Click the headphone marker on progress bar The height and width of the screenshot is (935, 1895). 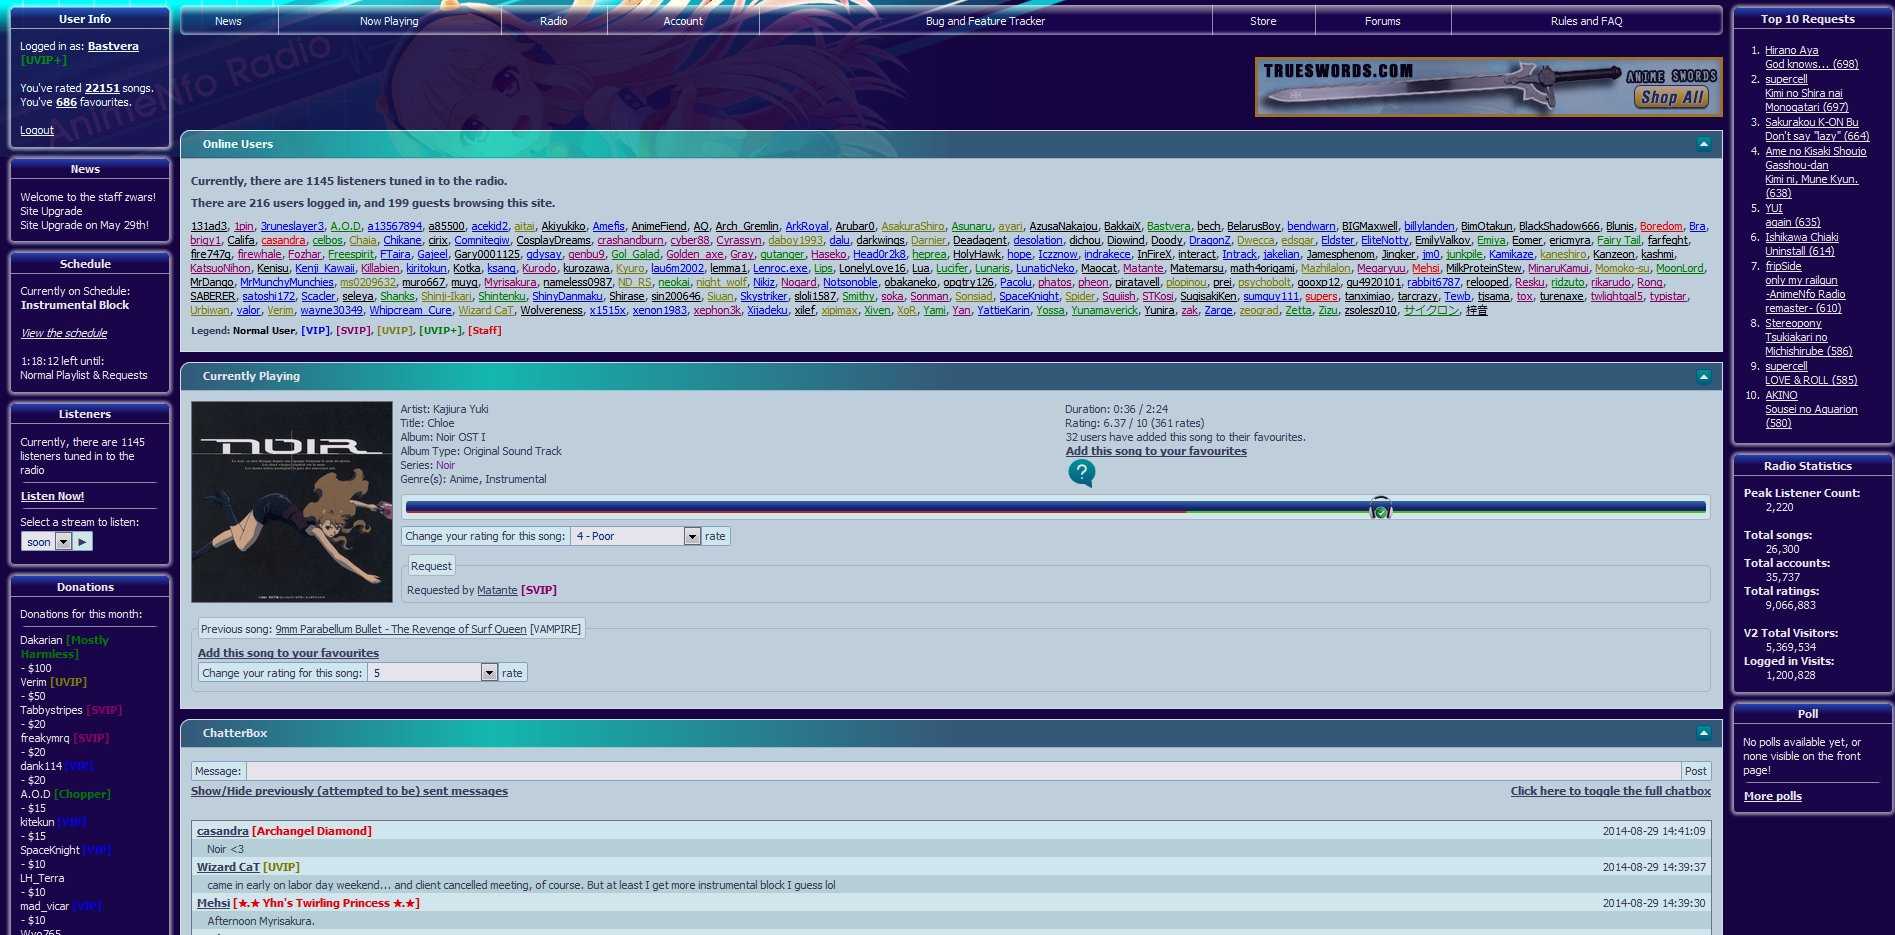coord(1380,508)
